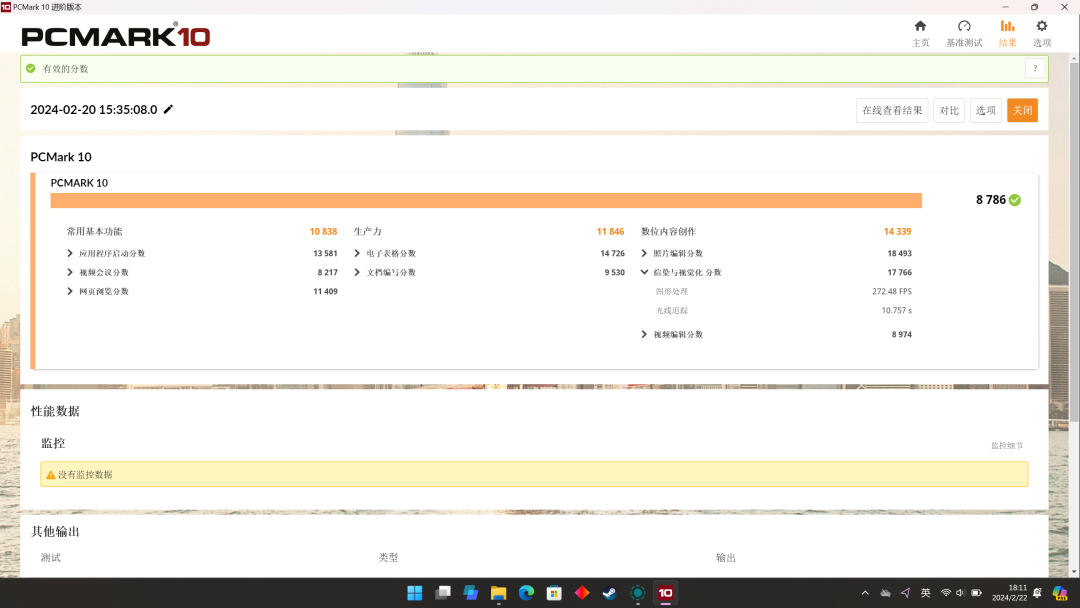Click the 生产力 score 11 846
This screenshot has height=608, width=1080.
(610, 231)
